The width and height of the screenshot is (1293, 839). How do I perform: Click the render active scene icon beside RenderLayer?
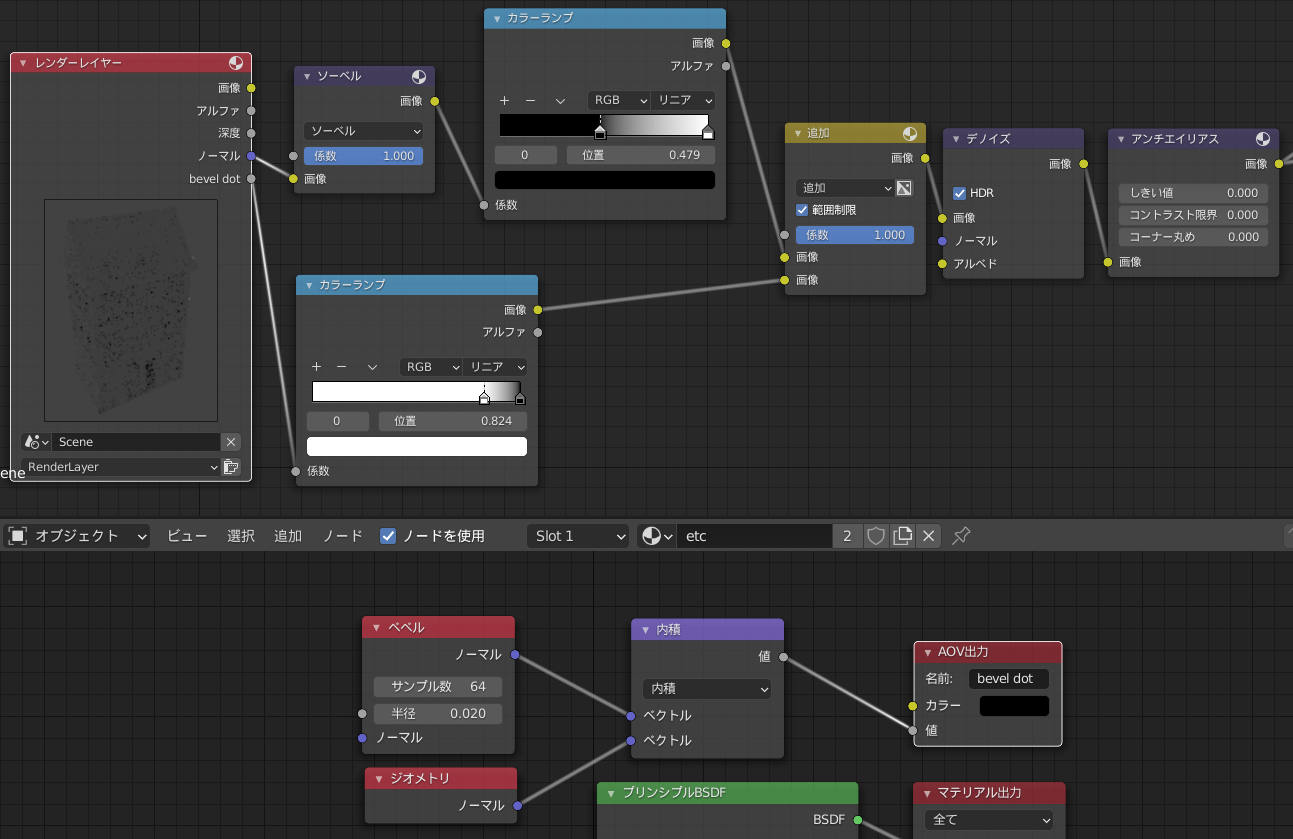tap(231, 467)
